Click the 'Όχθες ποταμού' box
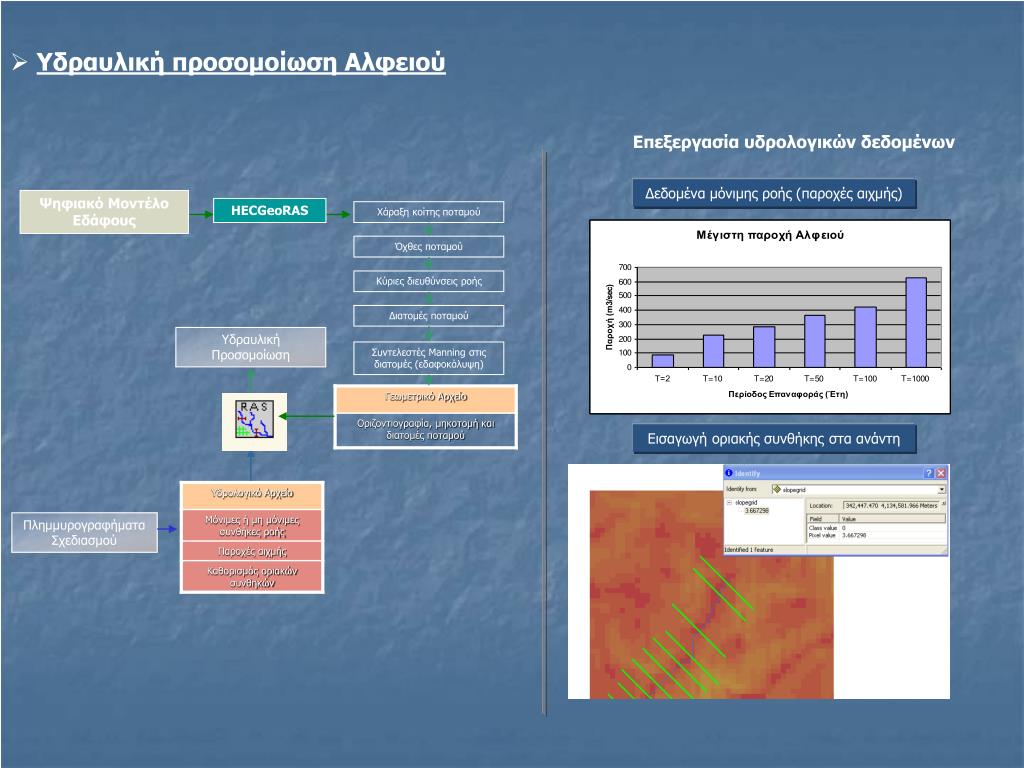Viewport: 1024px width, 768px height. point(428,246)
